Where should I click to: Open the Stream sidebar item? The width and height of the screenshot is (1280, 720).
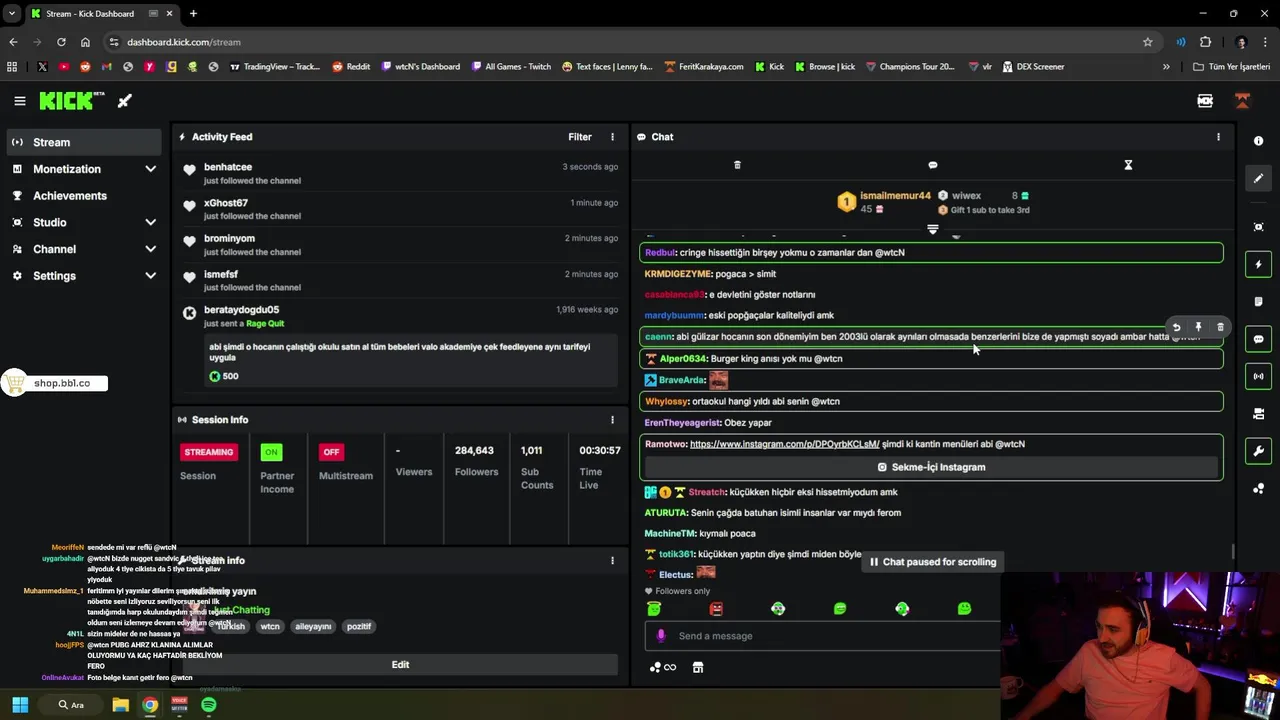[84, 142]
